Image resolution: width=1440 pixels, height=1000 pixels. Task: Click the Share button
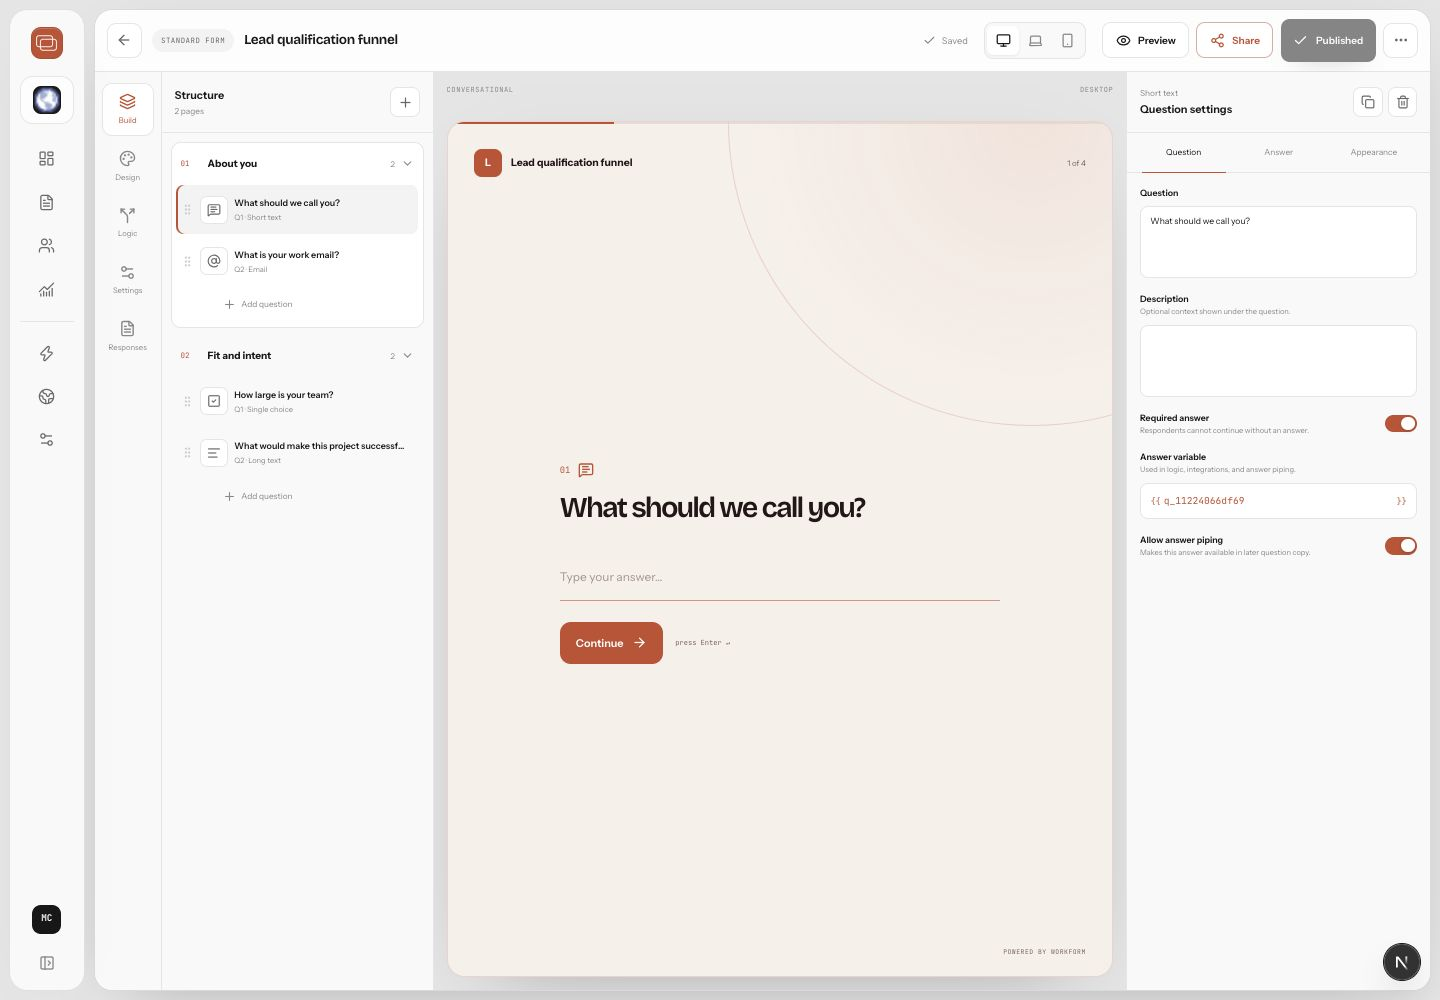[x=1235, y=41]
